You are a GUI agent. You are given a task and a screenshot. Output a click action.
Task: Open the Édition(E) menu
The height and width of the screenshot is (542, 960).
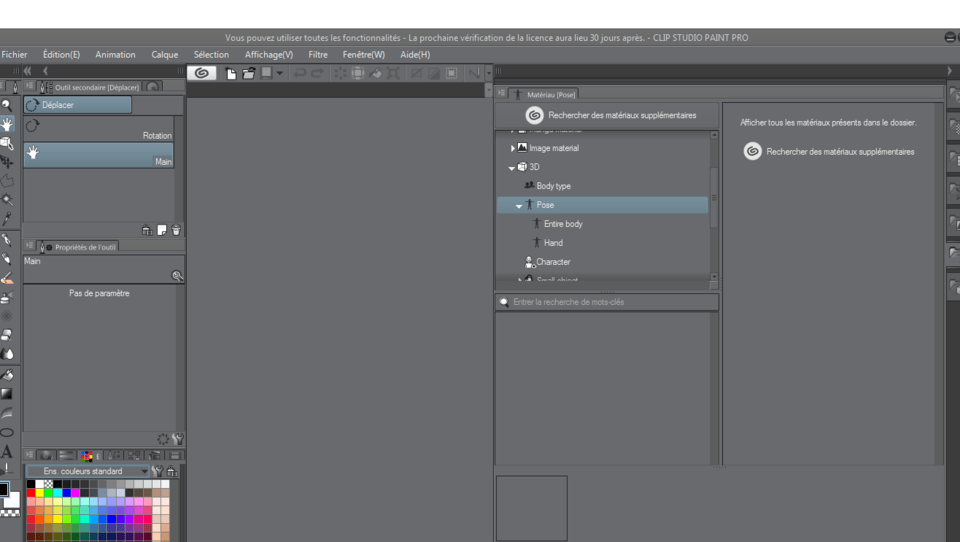point(61,55)
